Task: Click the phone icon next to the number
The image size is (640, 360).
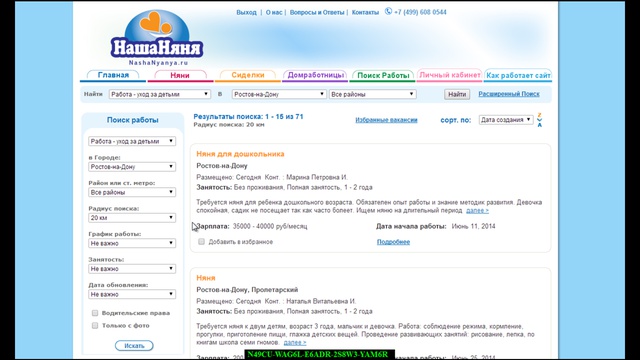Action: 388,11
